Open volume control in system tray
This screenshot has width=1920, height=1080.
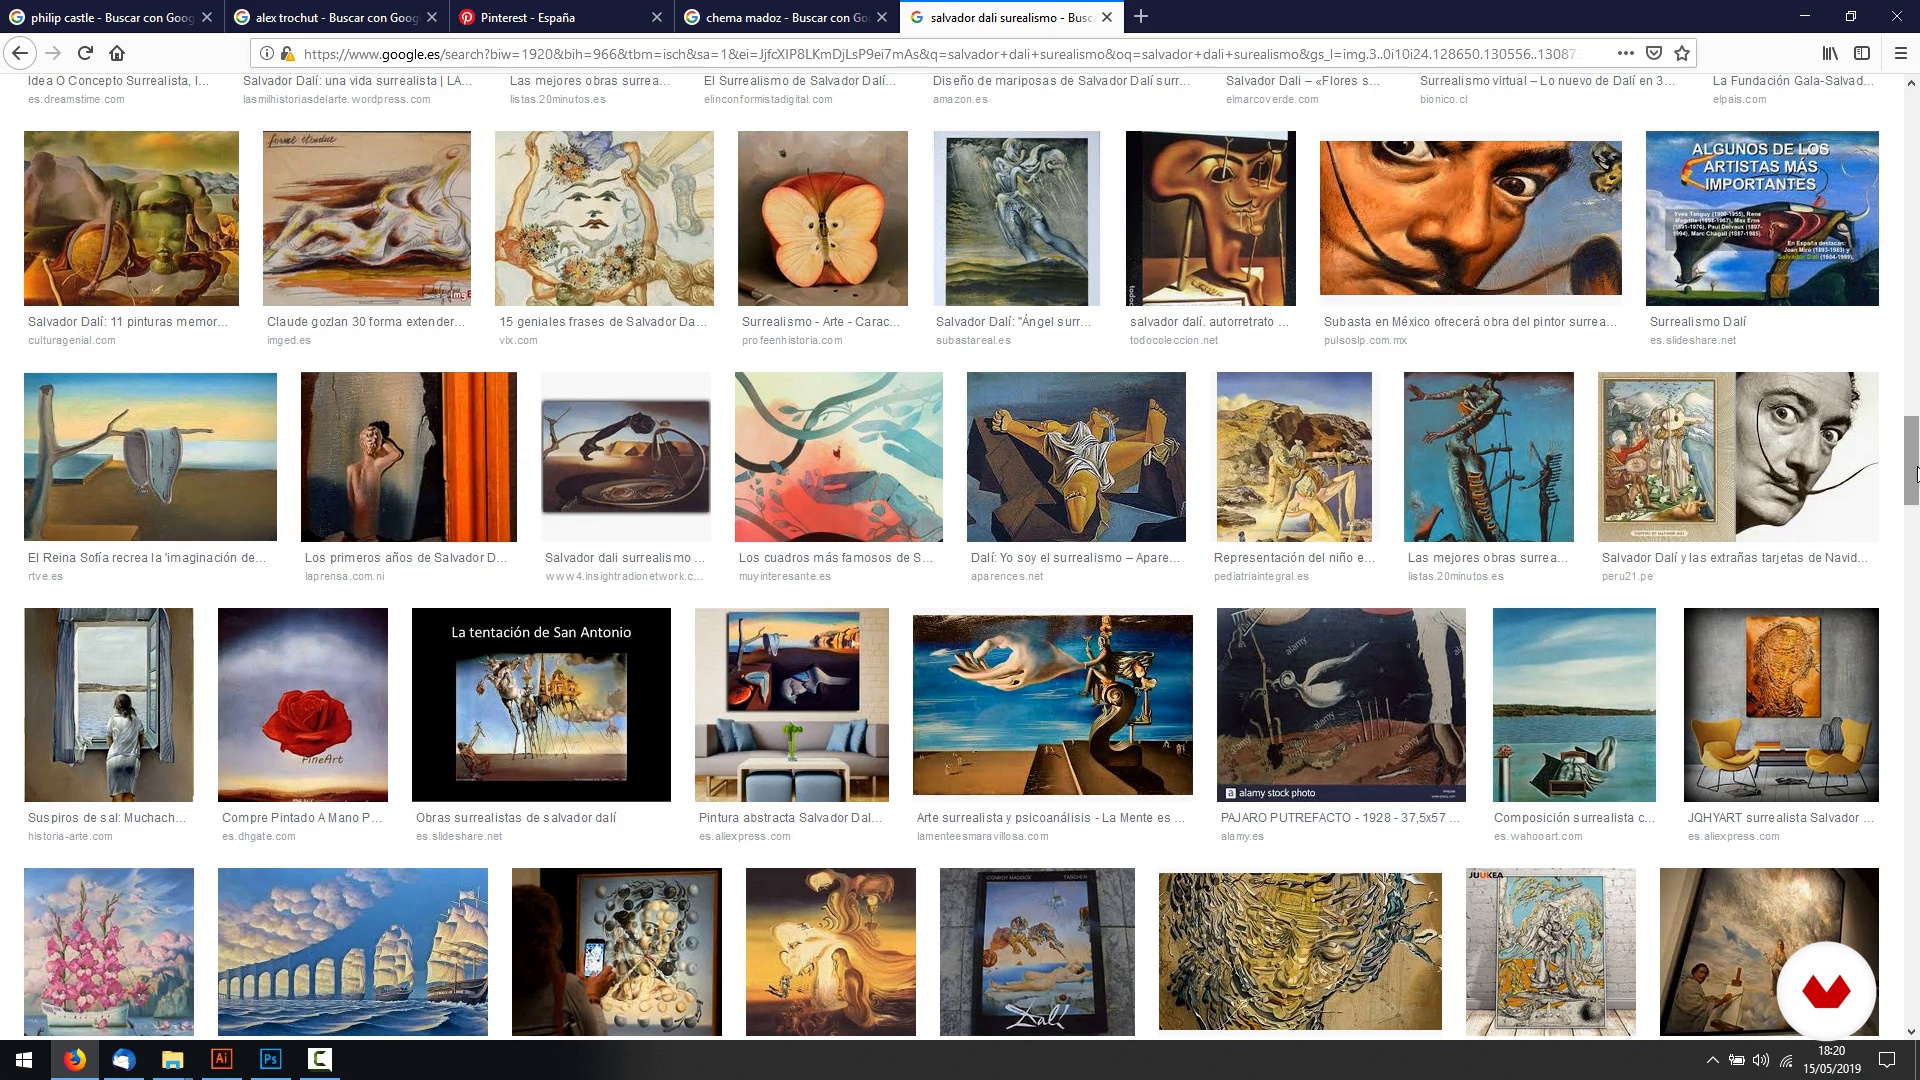point(1761,1060)
